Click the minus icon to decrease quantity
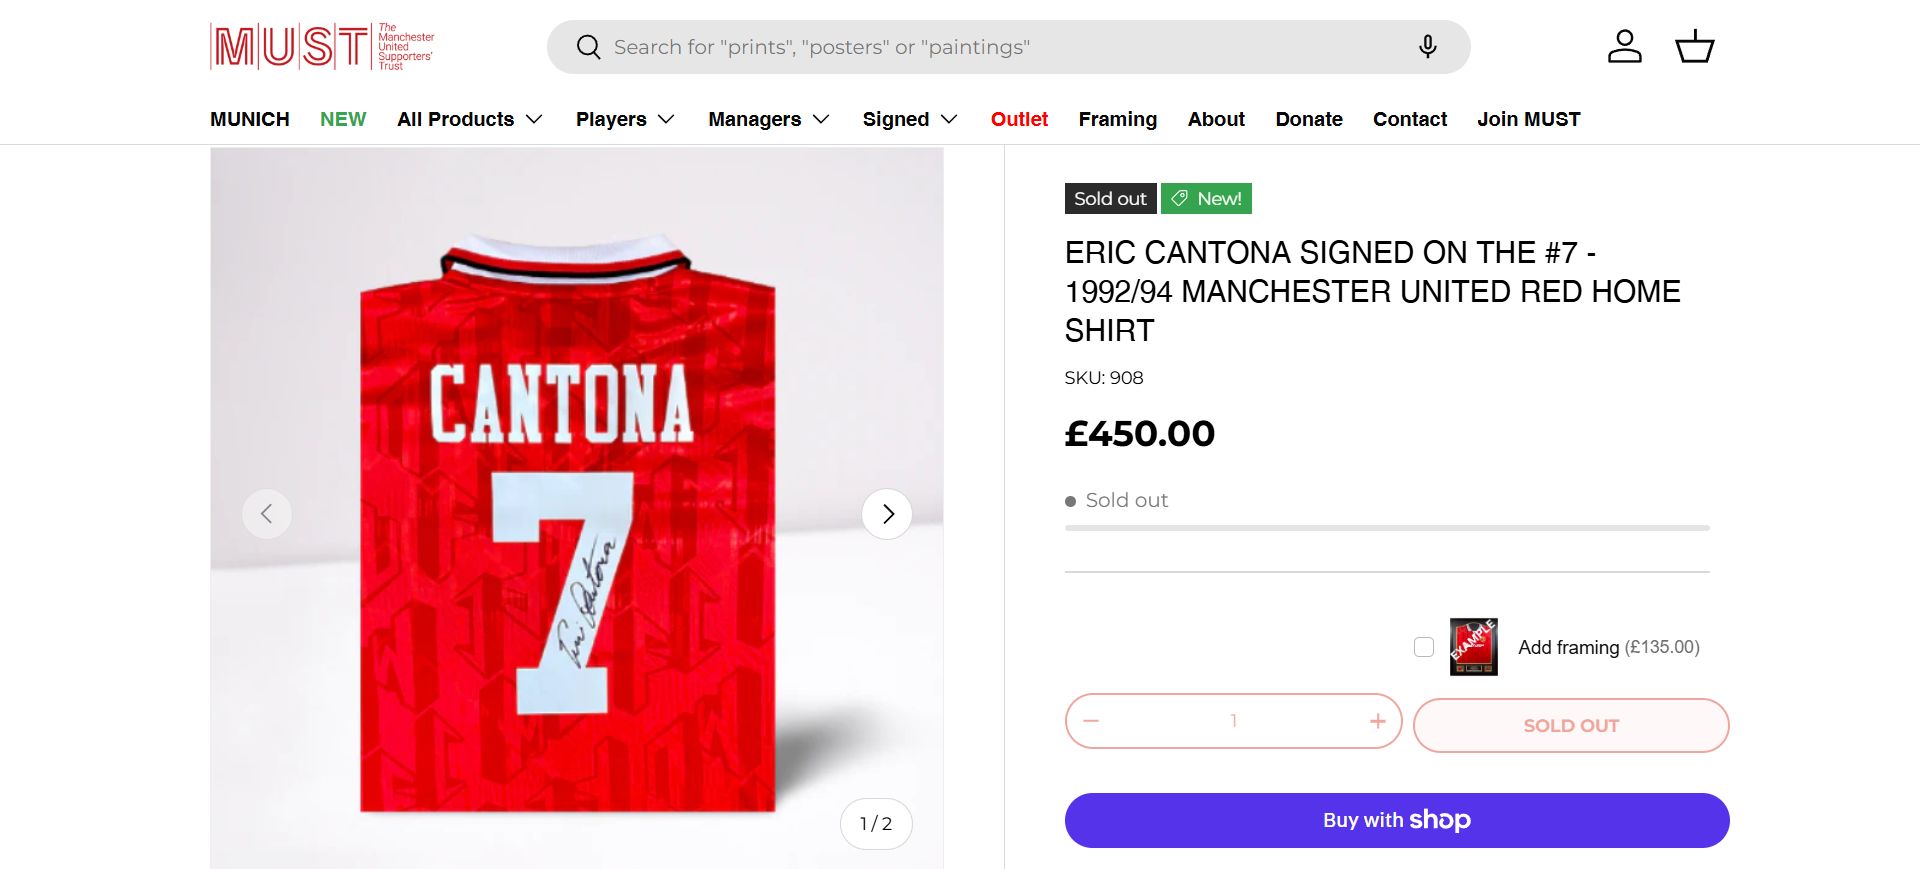1920x869 pixels. pyautogui.click(x=1091, y=721)
